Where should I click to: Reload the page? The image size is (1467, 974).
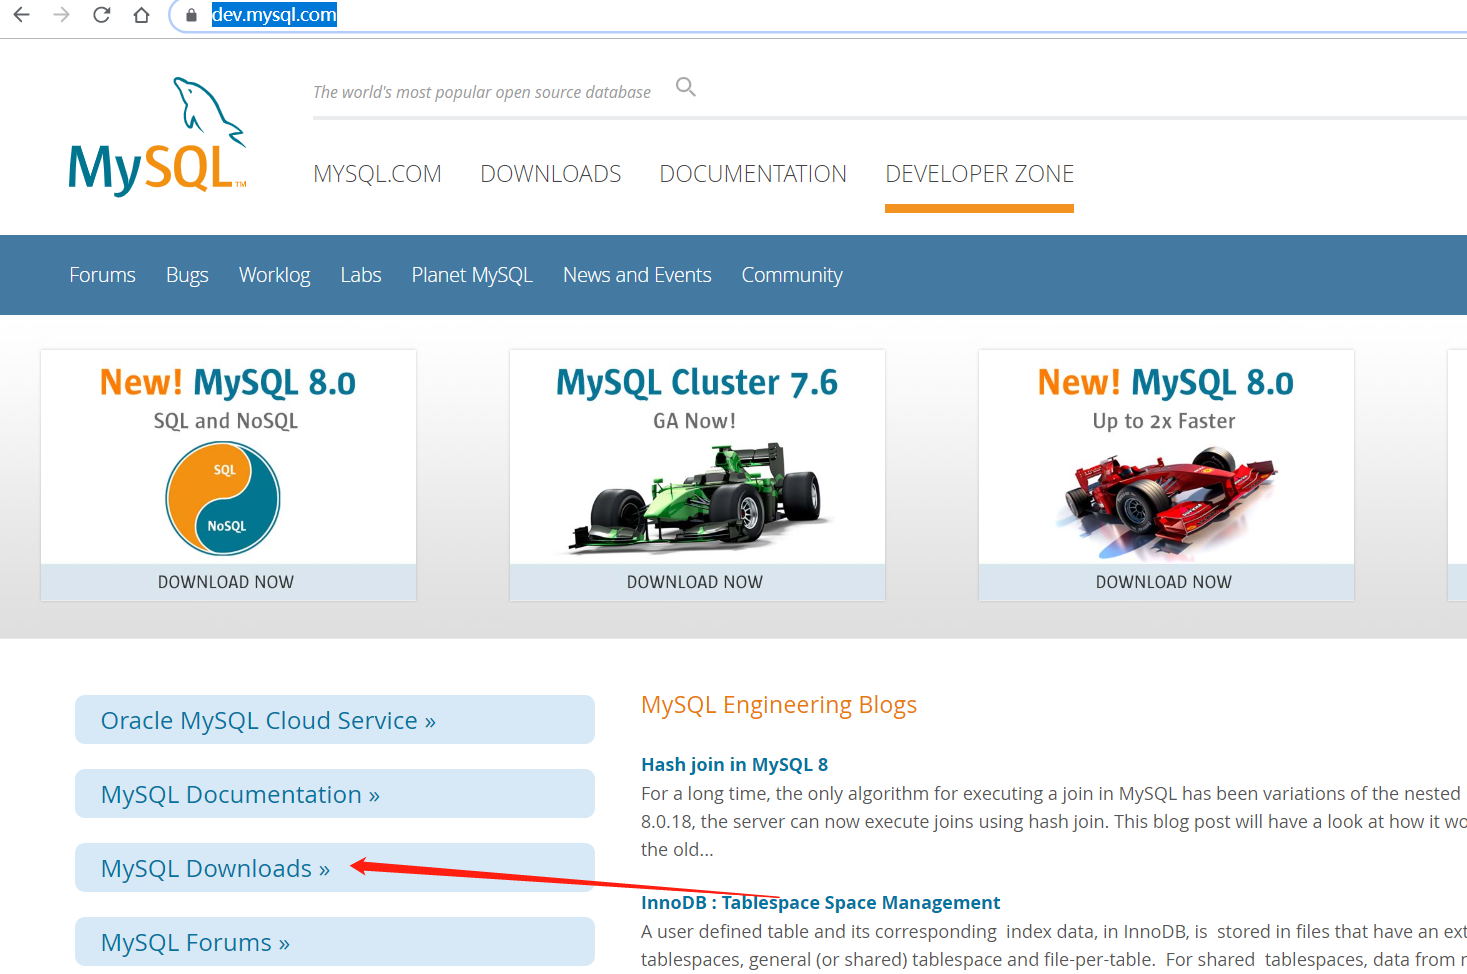(x=101, y=15)
